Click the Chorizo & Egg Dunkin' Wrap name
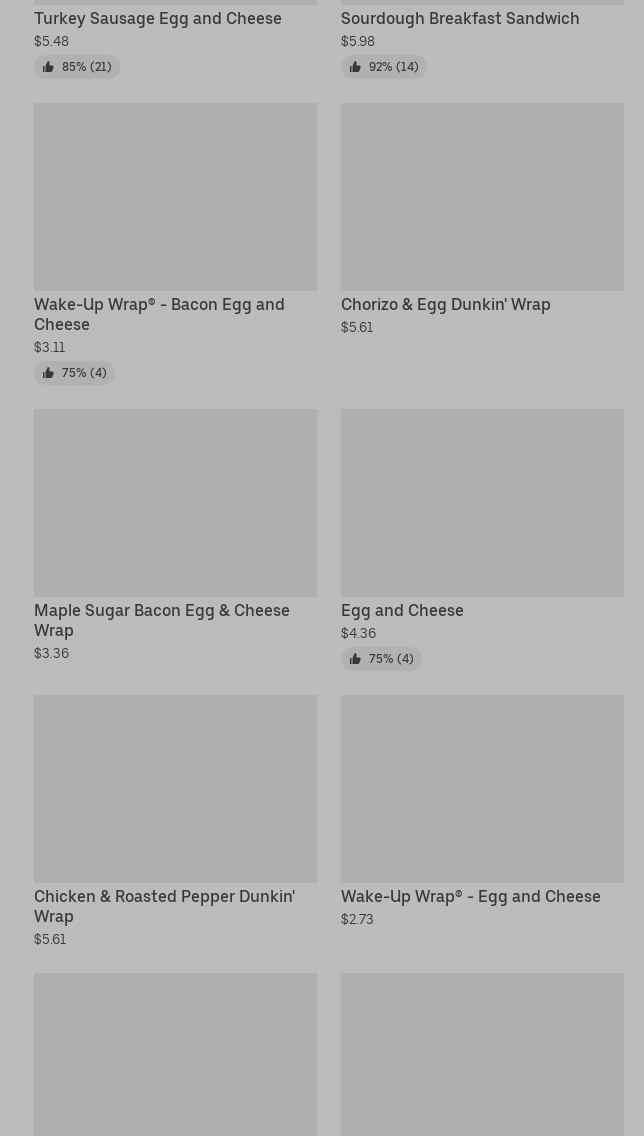Viewport: 644px width, 1136px height. coord(446,304)
